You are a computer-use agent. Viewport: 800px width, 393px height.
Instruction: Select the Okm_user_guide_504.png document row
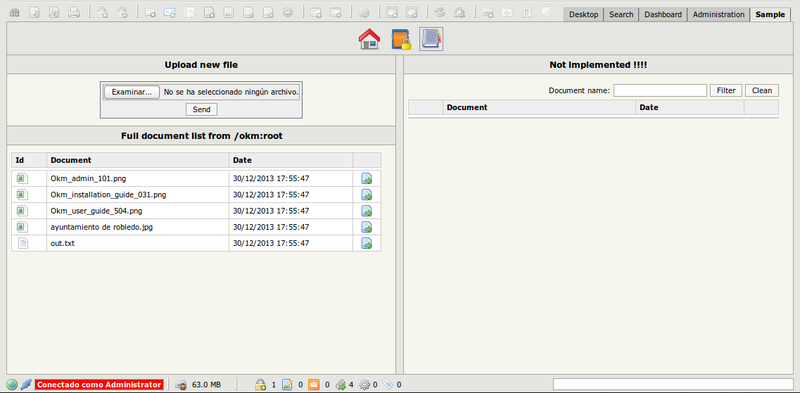tap(196, 211)
